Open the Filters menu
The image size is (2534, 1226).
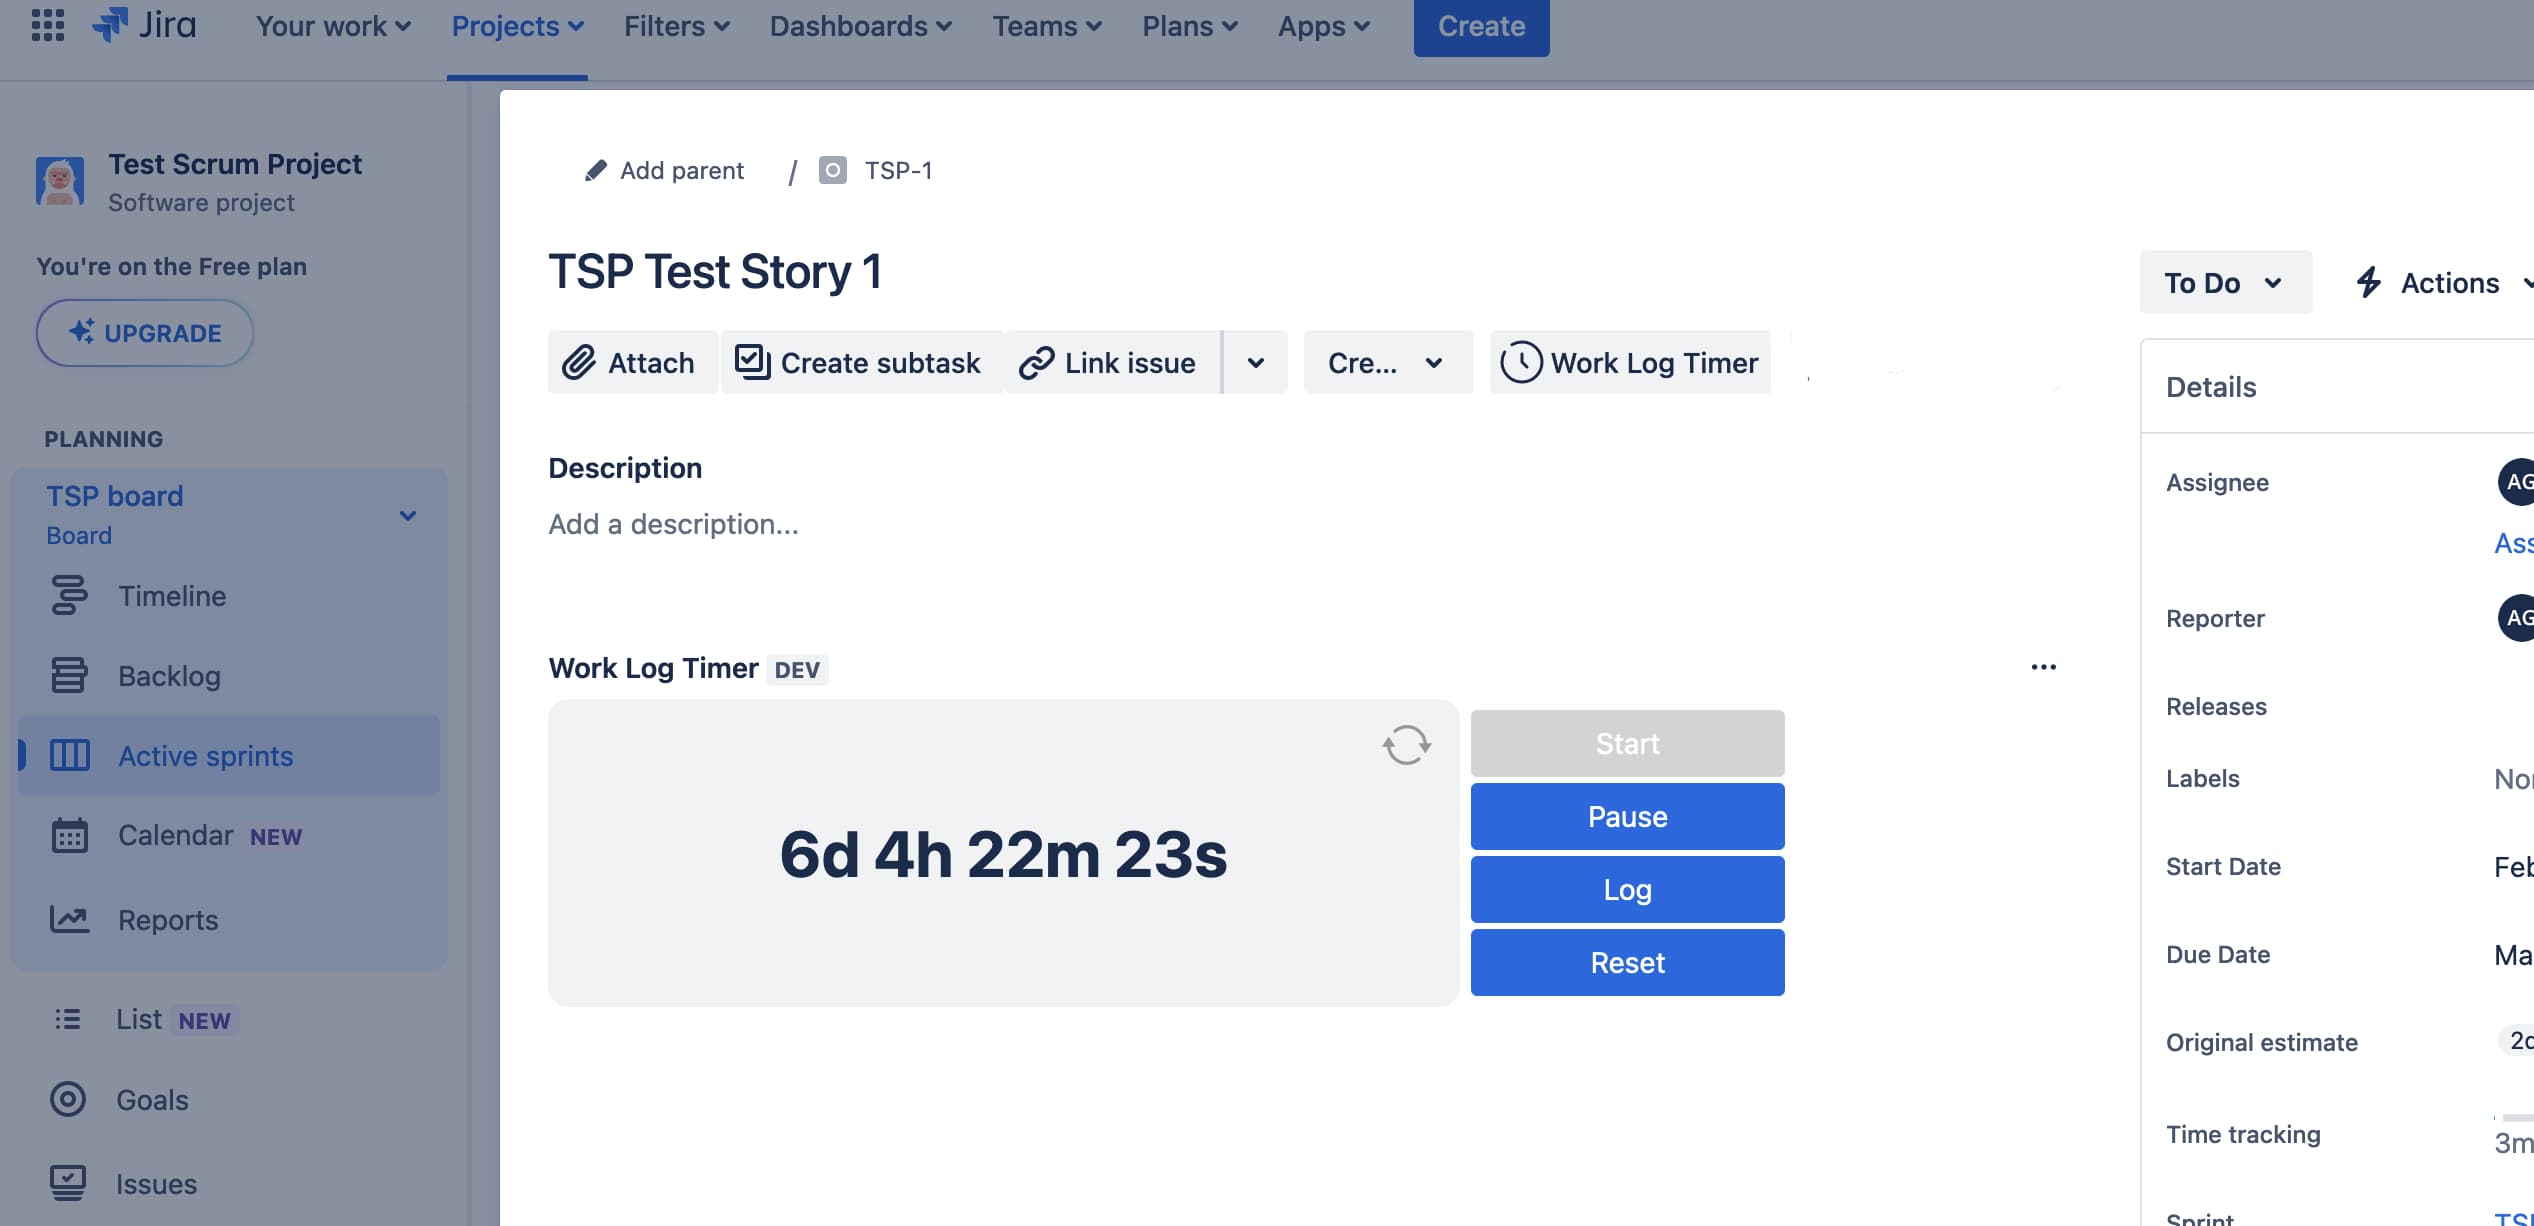tap(676, 26)
